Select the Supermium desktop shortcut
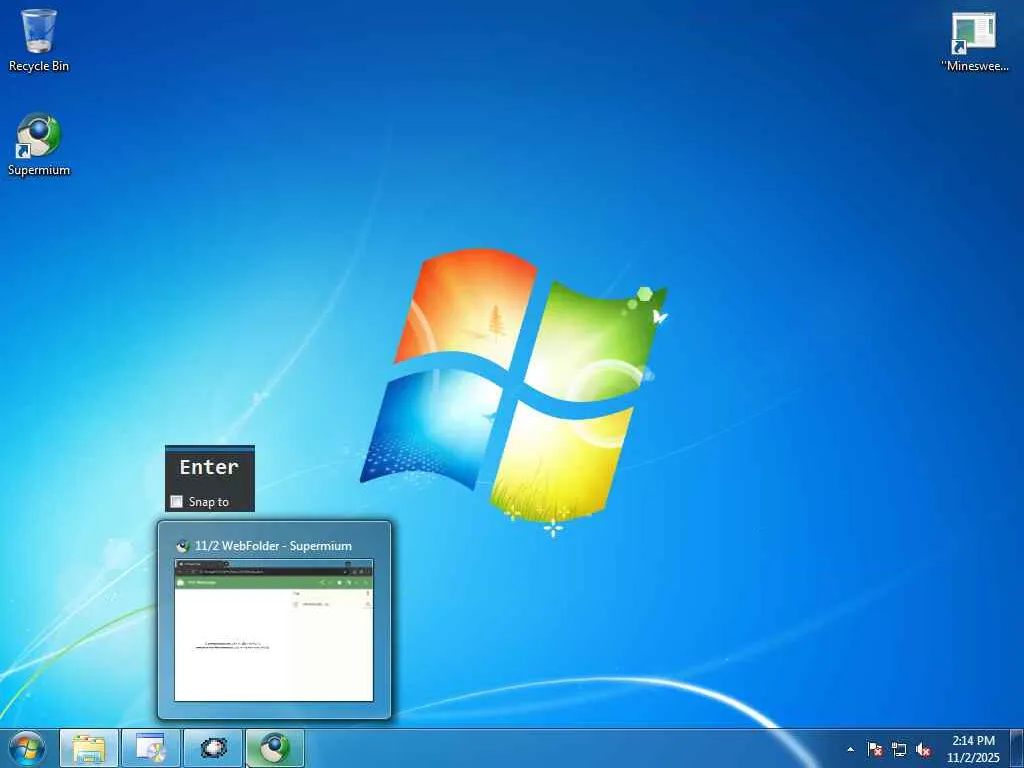This screenshot has height=768, width=1024. [x=39, y=144]
